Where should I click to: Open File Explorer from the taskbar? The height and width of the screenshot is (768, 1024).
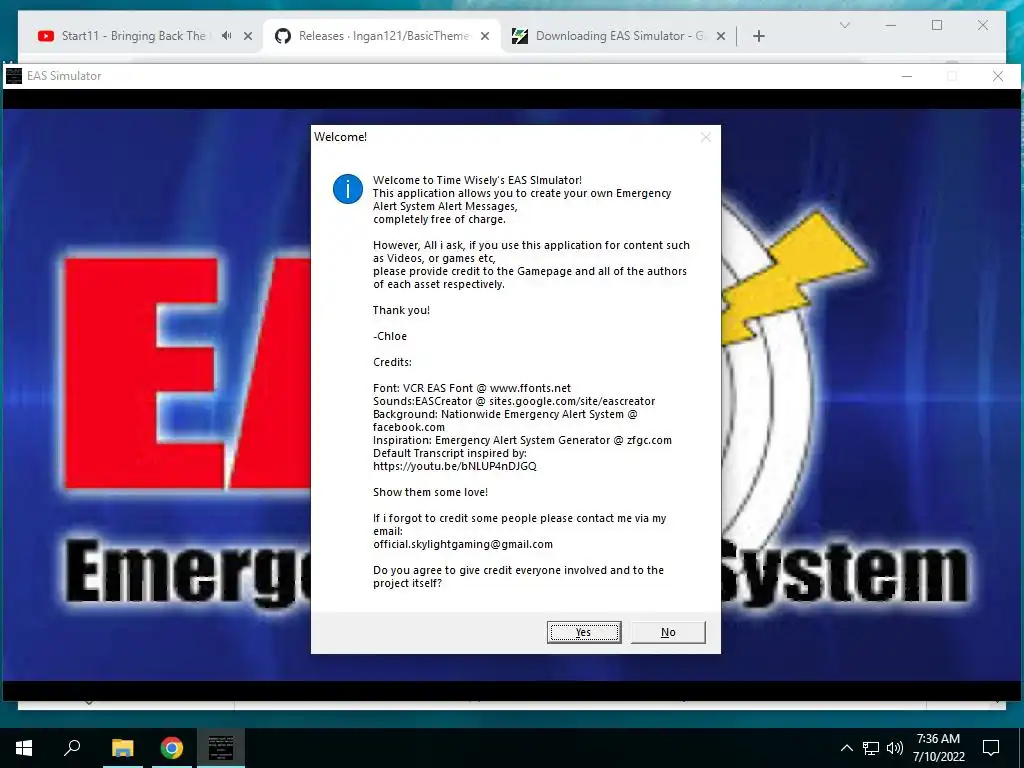(x=122, y=748)
